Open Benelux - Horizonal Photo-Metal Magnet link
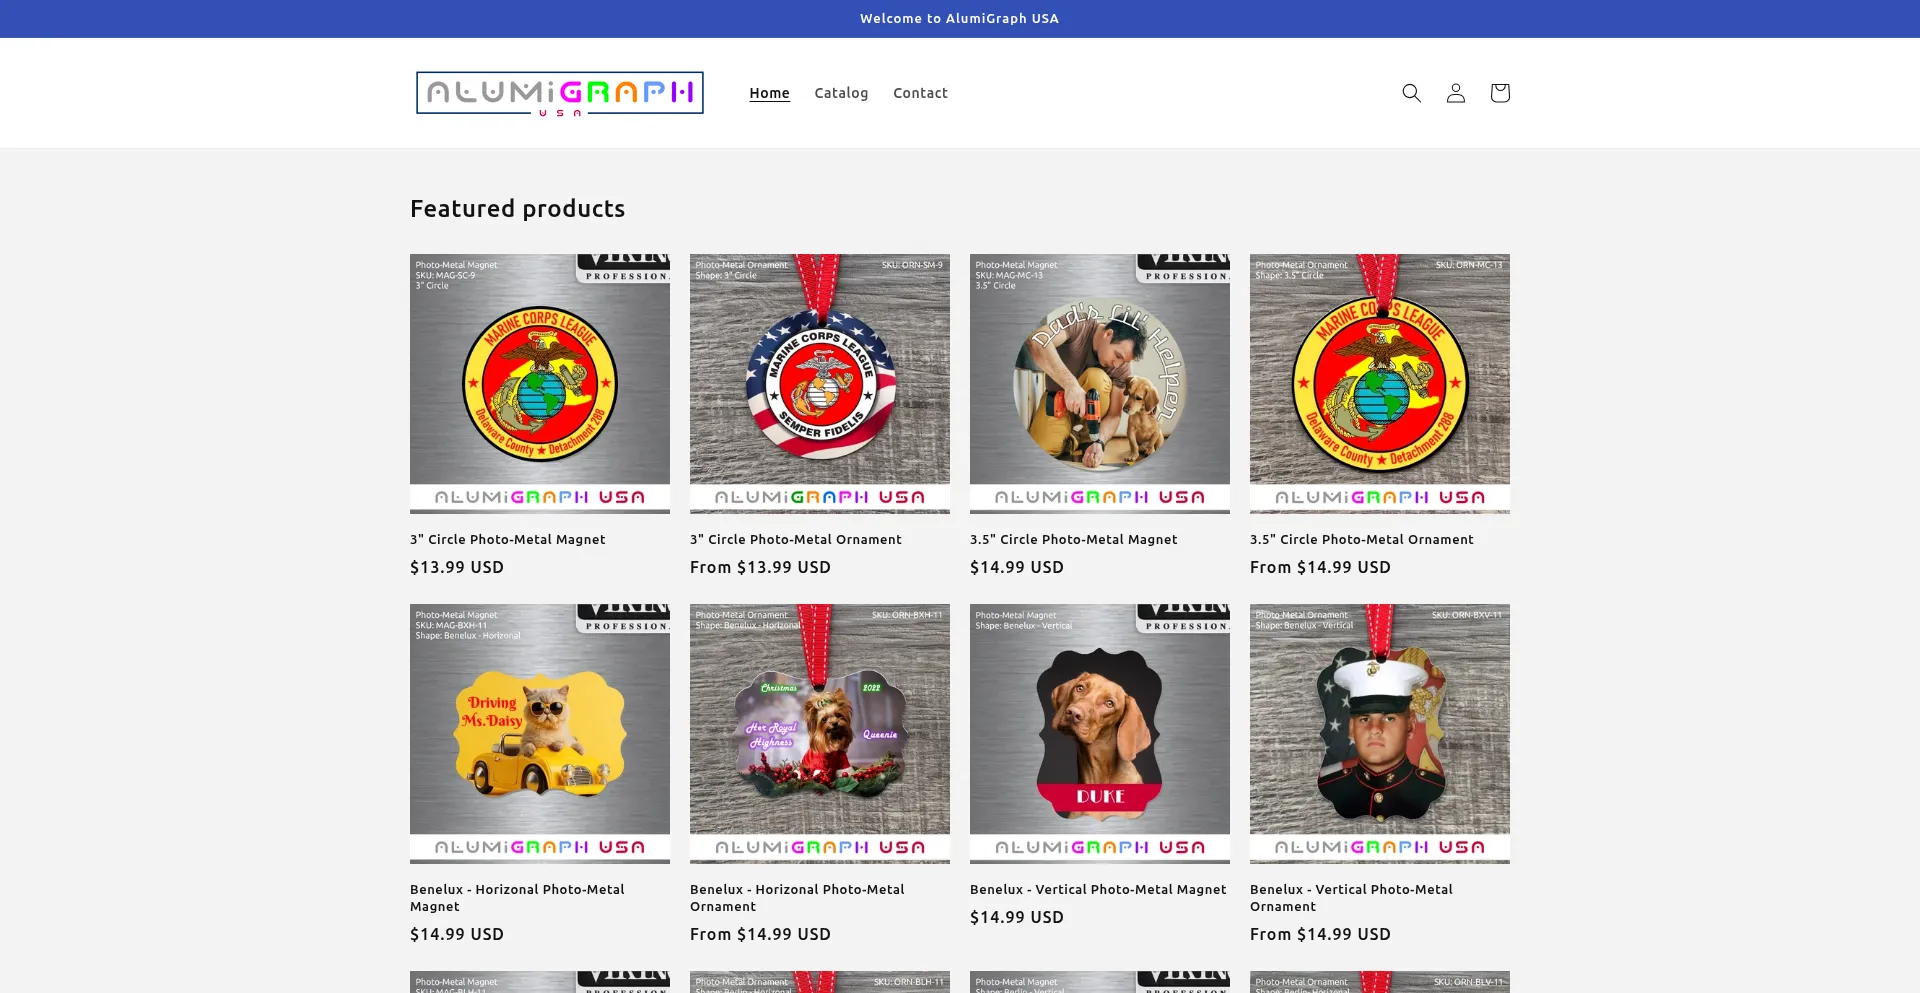The height and width of the screenshot is (993, 1920). click(517, 898)
